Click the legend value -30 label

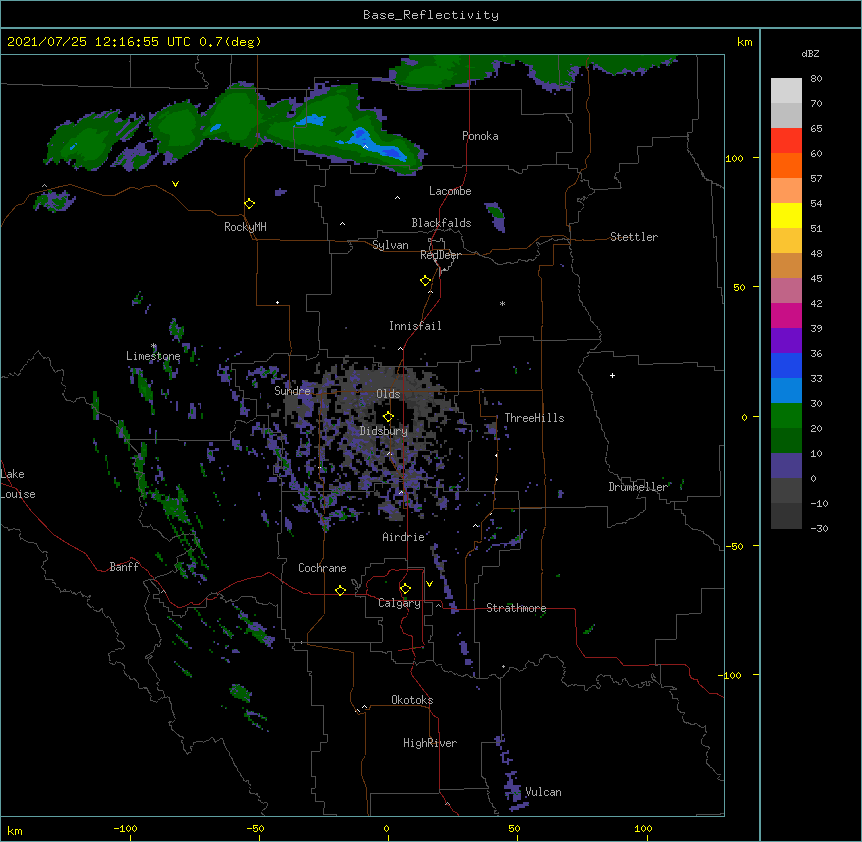click(x=819, y=528)
